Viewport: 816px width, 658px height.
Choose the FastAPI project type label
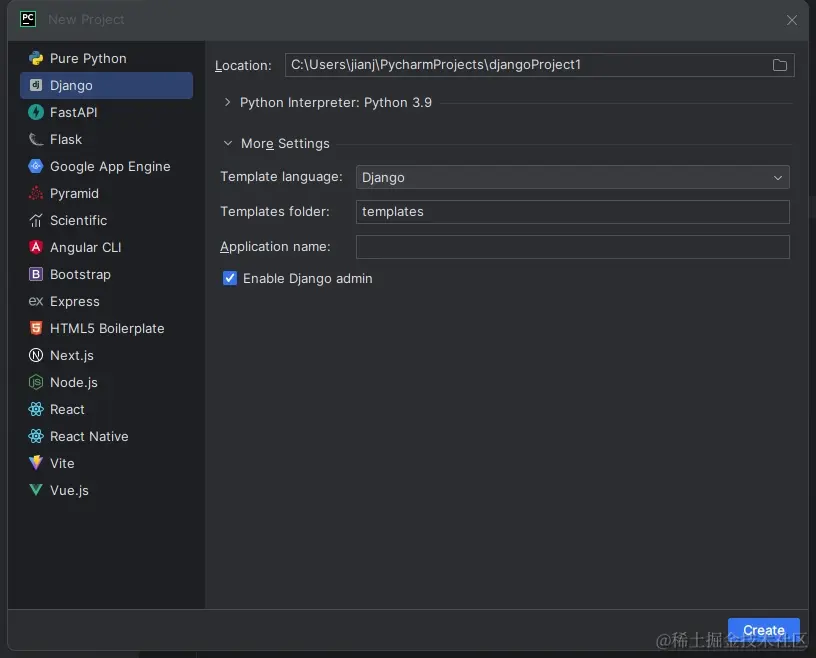[x=73, y=112]
